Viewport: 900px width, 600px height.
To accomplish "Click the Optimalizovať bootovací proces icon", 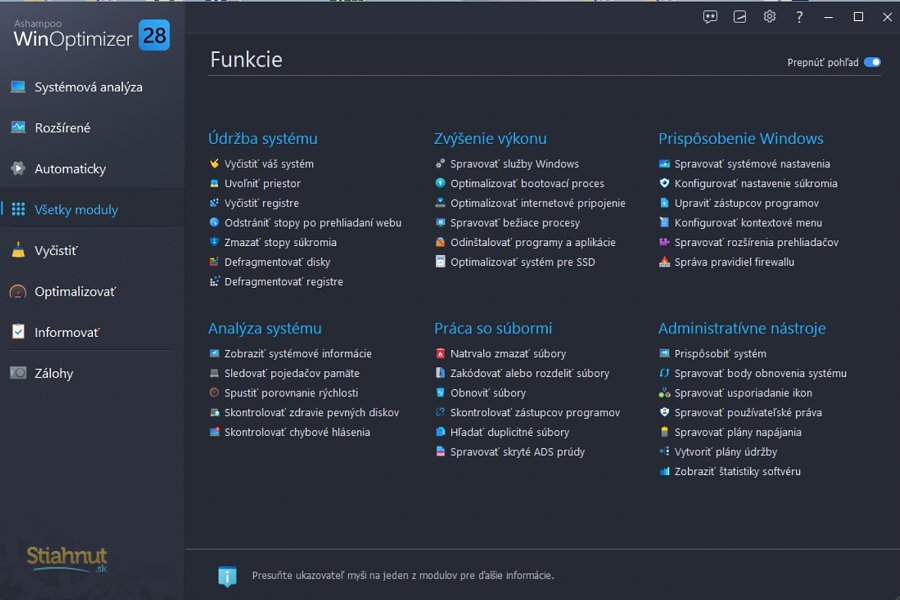I will pos(440,183).
